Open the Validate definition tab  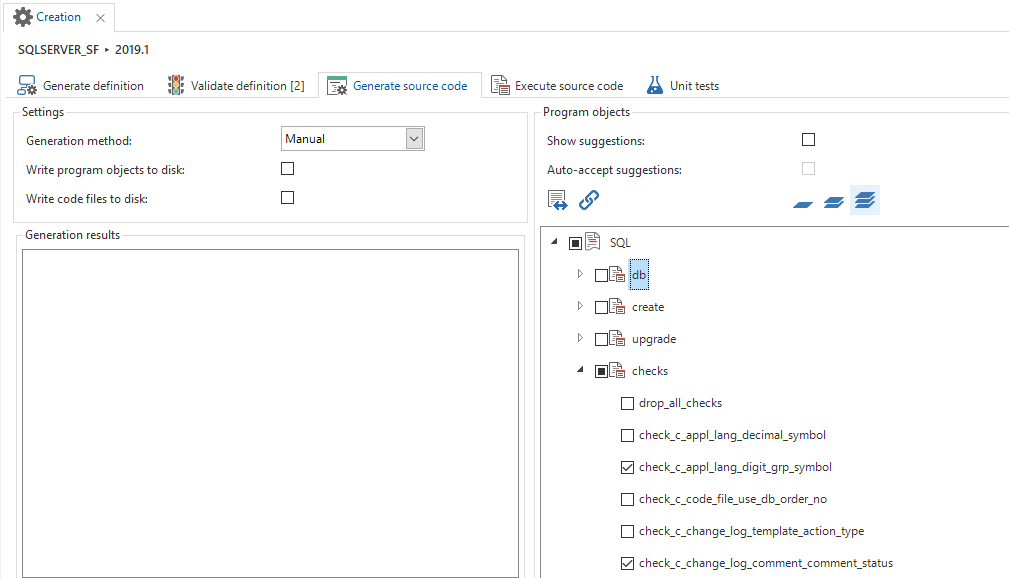(x=236, y=86)
